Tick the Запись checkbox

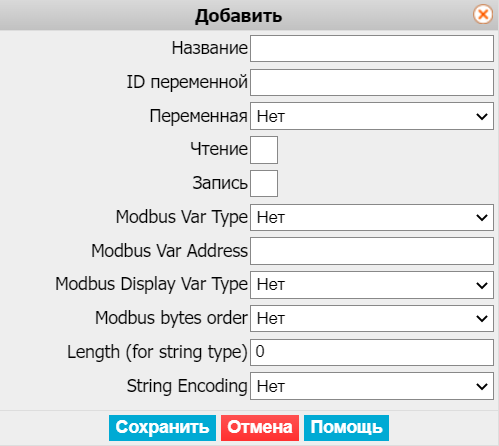click(264, 183)
